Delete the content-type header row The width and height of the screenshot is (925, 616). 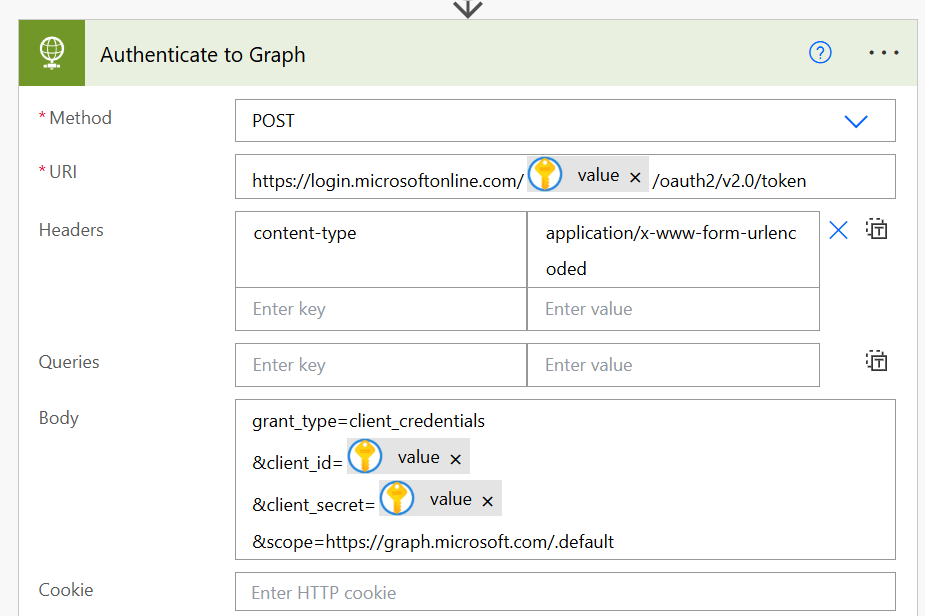(x=838, y=231)
